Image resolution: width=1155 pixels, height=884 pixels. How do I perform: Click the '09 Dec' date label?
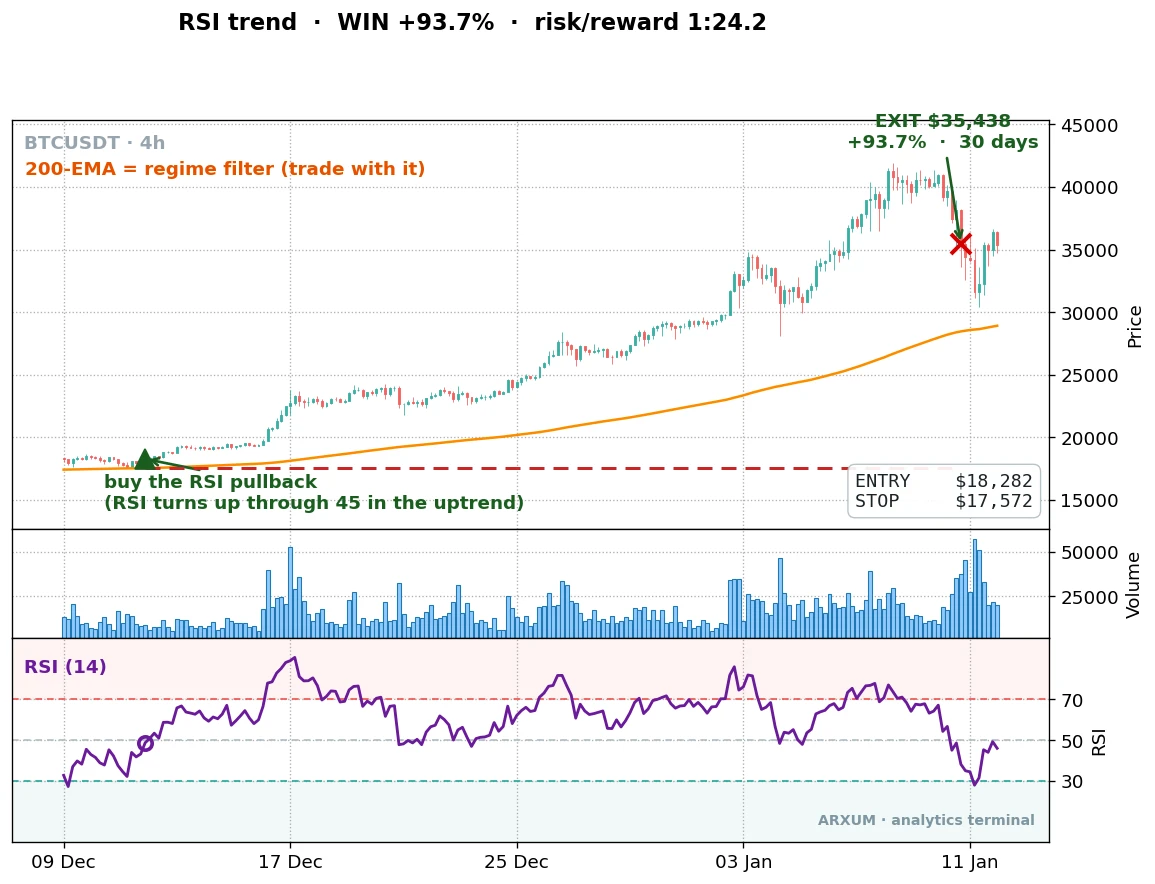click(x=63, y=862)
